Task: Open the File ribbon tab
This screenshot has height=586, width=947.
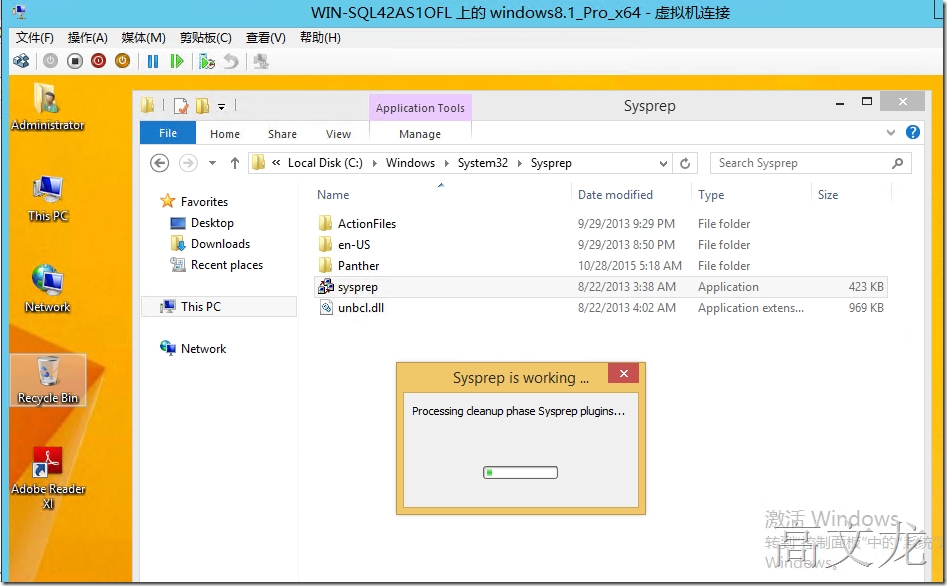Action: pos(168,133)
